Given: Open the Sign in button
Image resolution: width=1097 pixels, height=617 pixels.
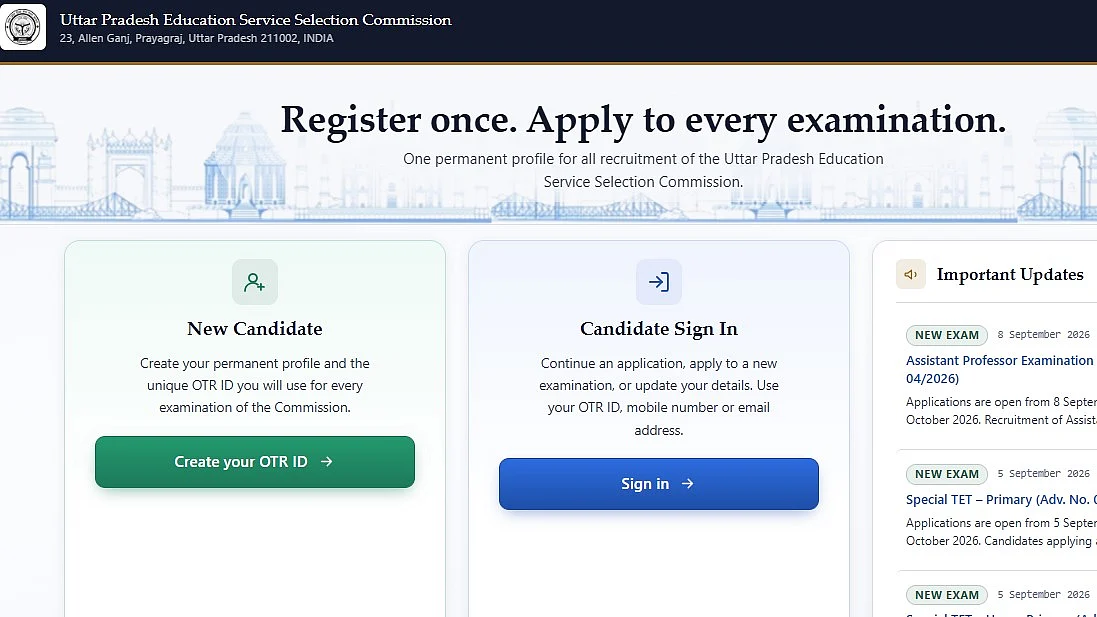Looking at the screenshot, I should (x=658, y=484).
